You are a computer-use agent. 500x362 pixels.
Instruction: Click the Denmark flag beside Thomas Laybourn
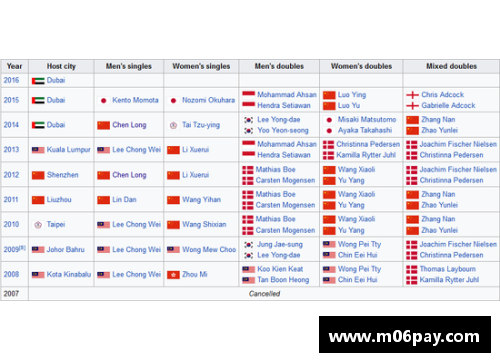coord(412,269)
